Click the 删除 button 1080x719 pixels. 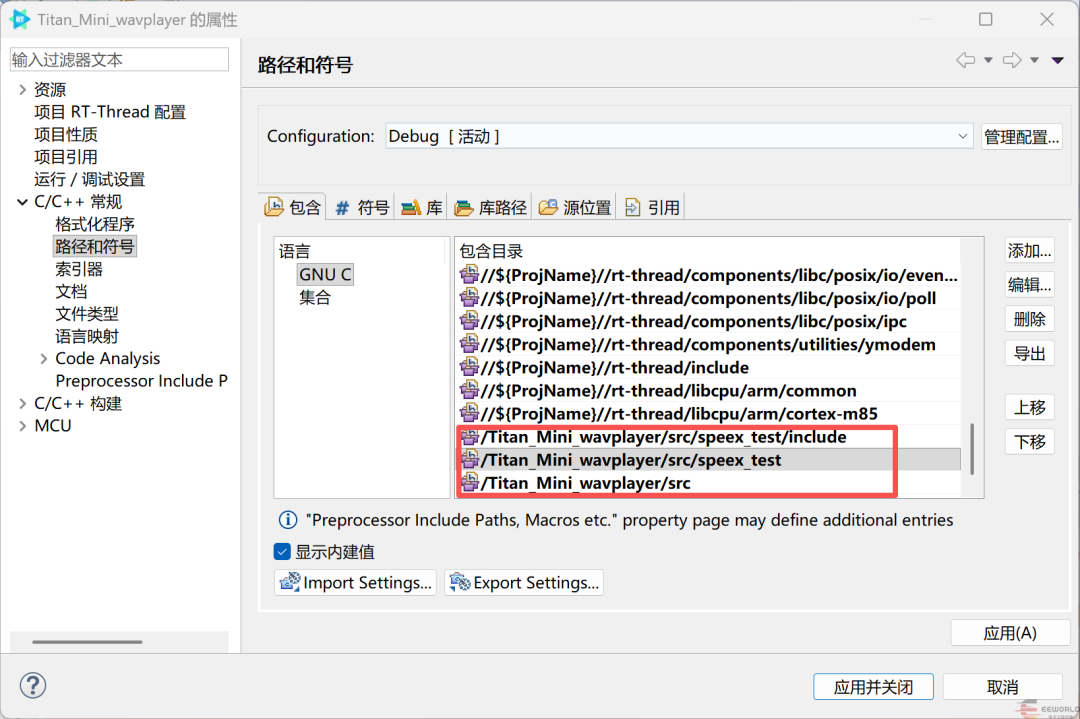(x=1030, y=319)
